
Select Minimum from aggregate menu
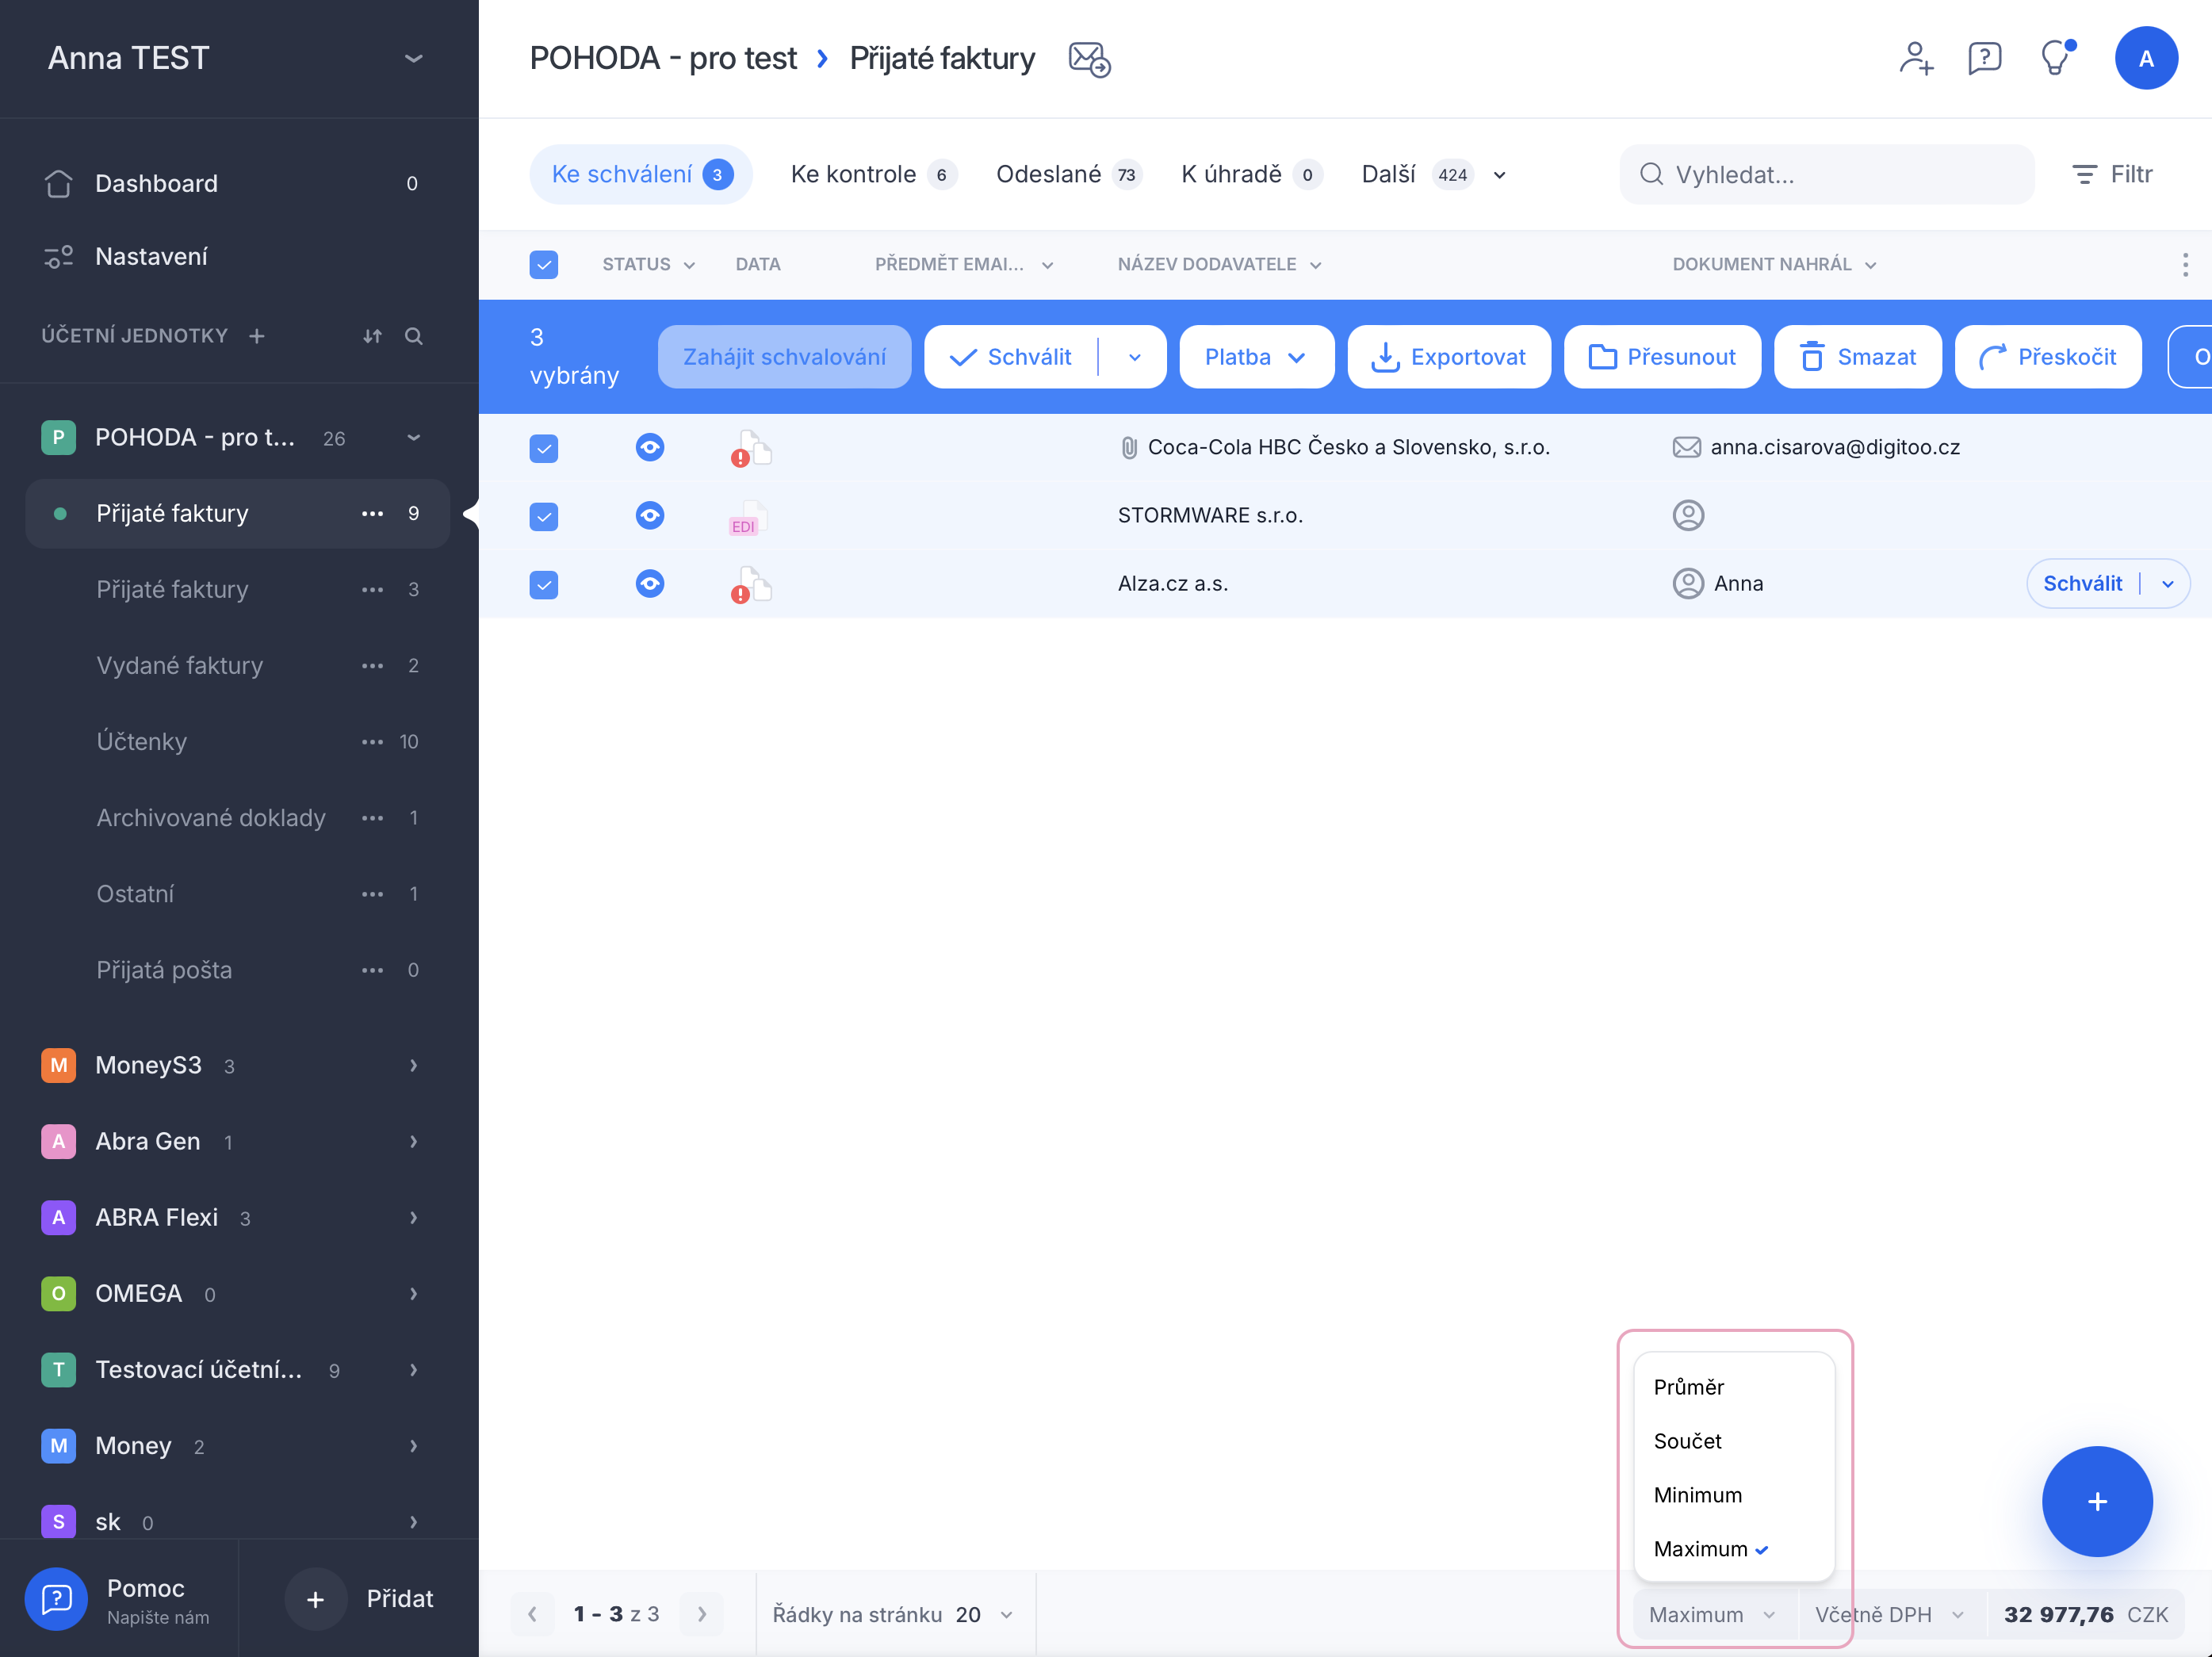1733,1495
